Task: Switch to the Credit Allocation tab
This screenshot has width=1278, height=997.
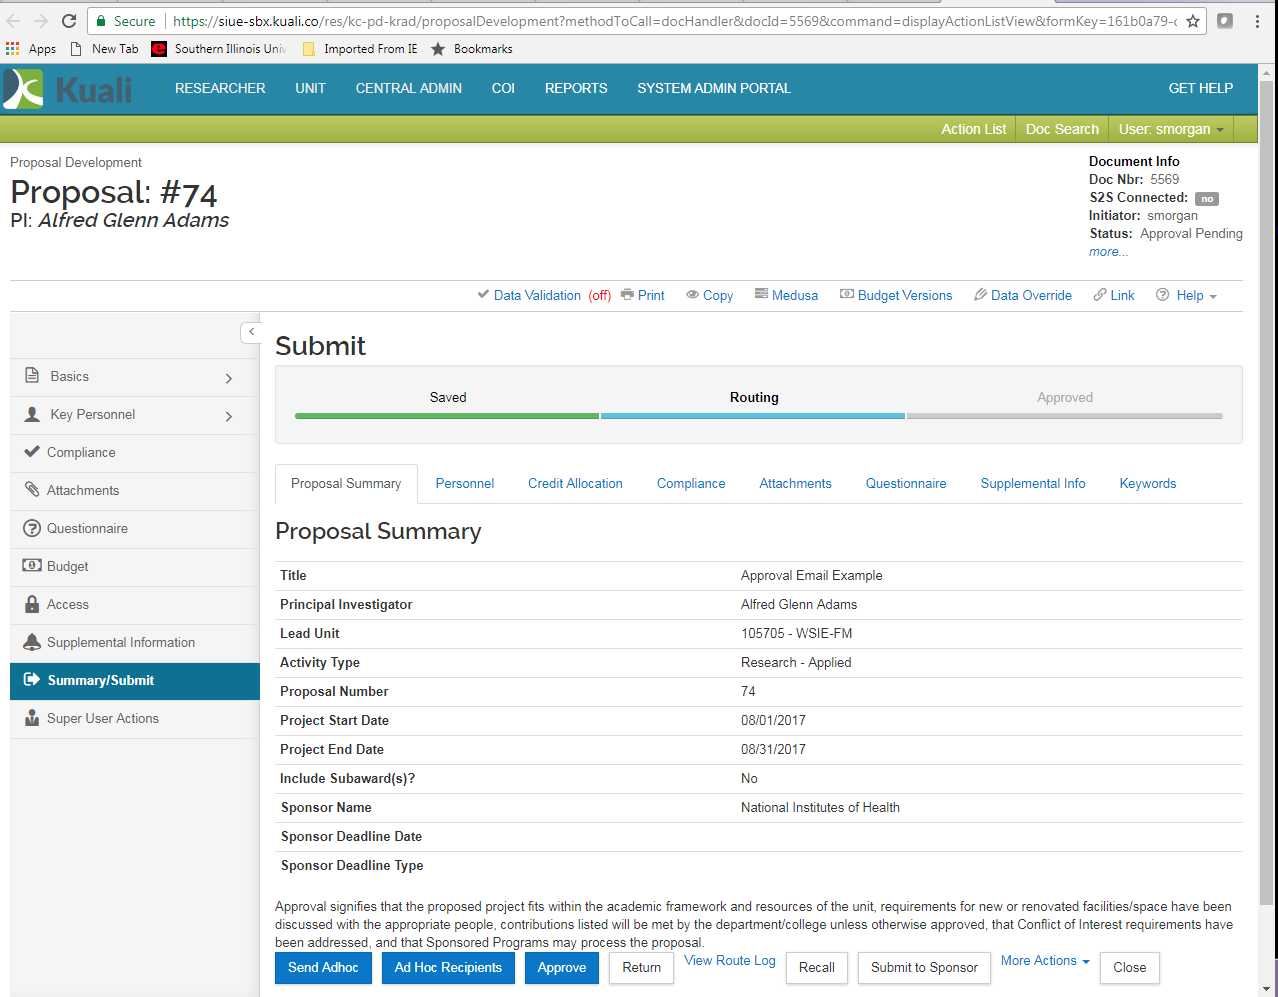Action: [x=575, y=483]
